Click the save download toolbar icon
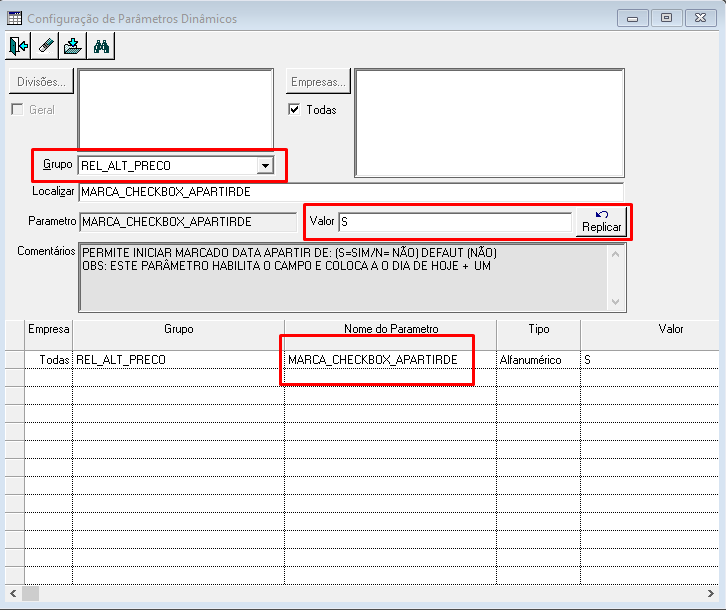This screenshot has width=726, height=610. click(73, 46)
